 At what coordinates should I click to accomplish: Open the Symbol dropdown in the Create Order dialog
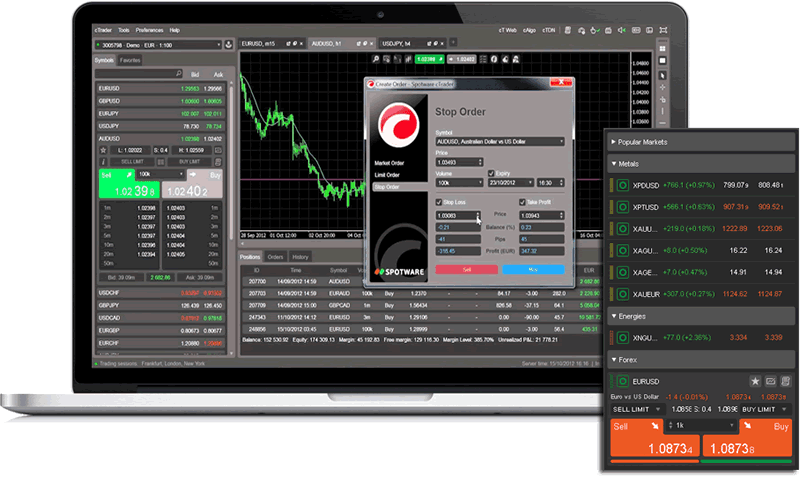[x=500, y=141]
